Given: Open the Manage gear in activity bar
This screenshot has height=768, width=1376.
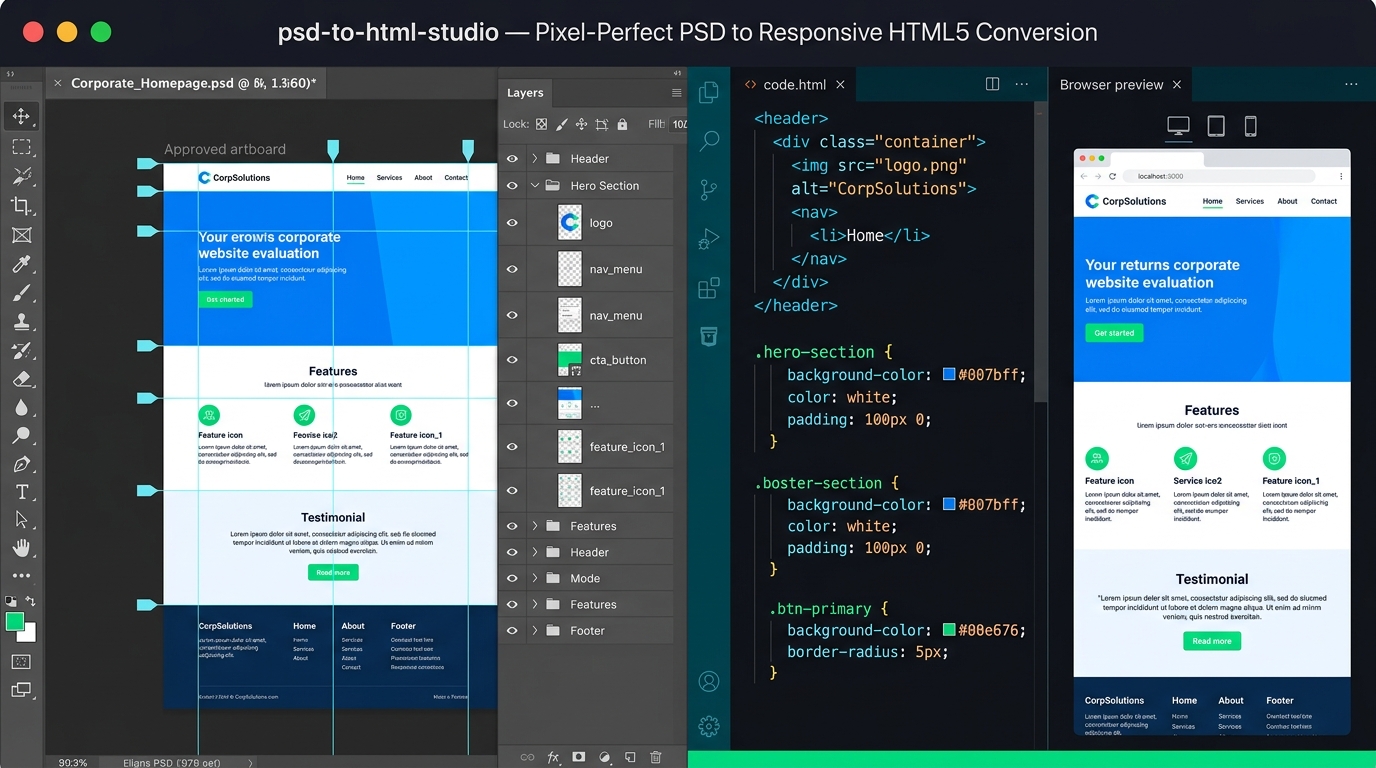Looking at the screenshot, I should click(709, 726).
